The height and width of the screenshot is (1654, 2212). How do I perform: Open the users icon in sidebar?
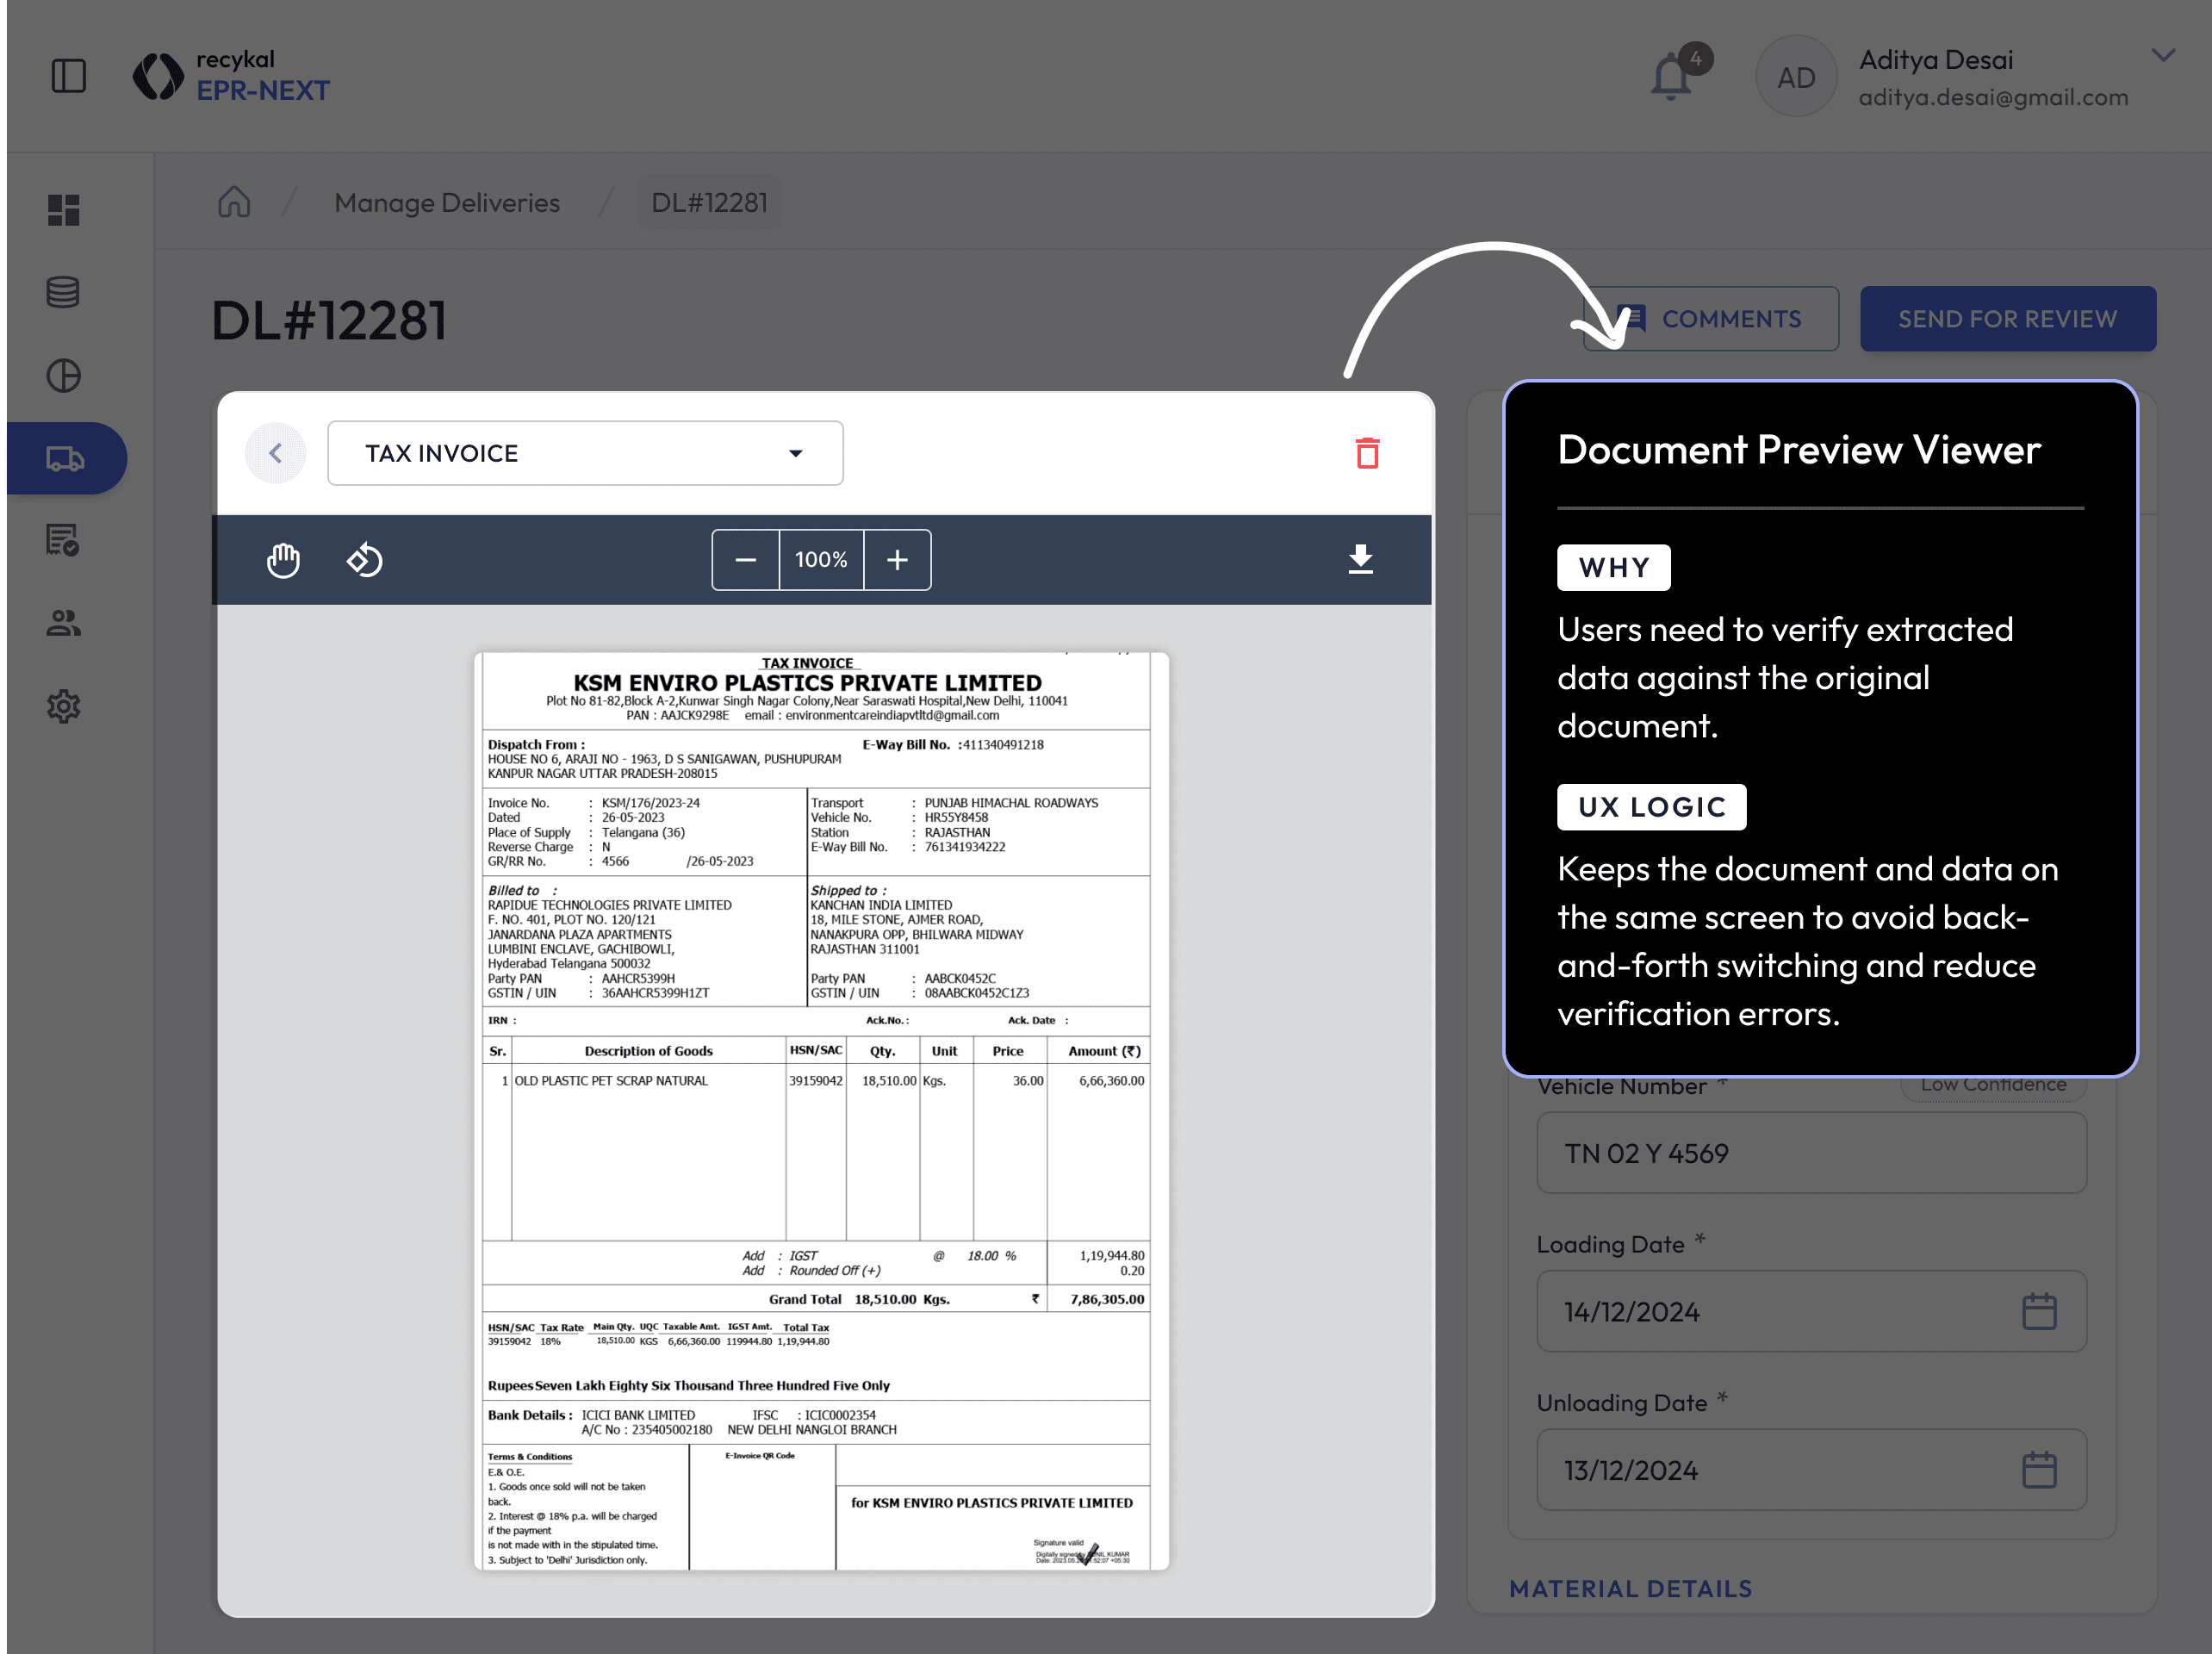tap(63, 624)
